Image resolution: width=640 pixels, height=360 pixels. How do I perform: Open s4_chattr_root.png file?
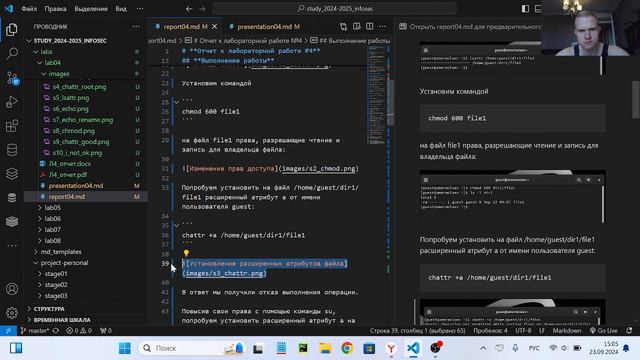pyautogui.click(x=79, y=87)
